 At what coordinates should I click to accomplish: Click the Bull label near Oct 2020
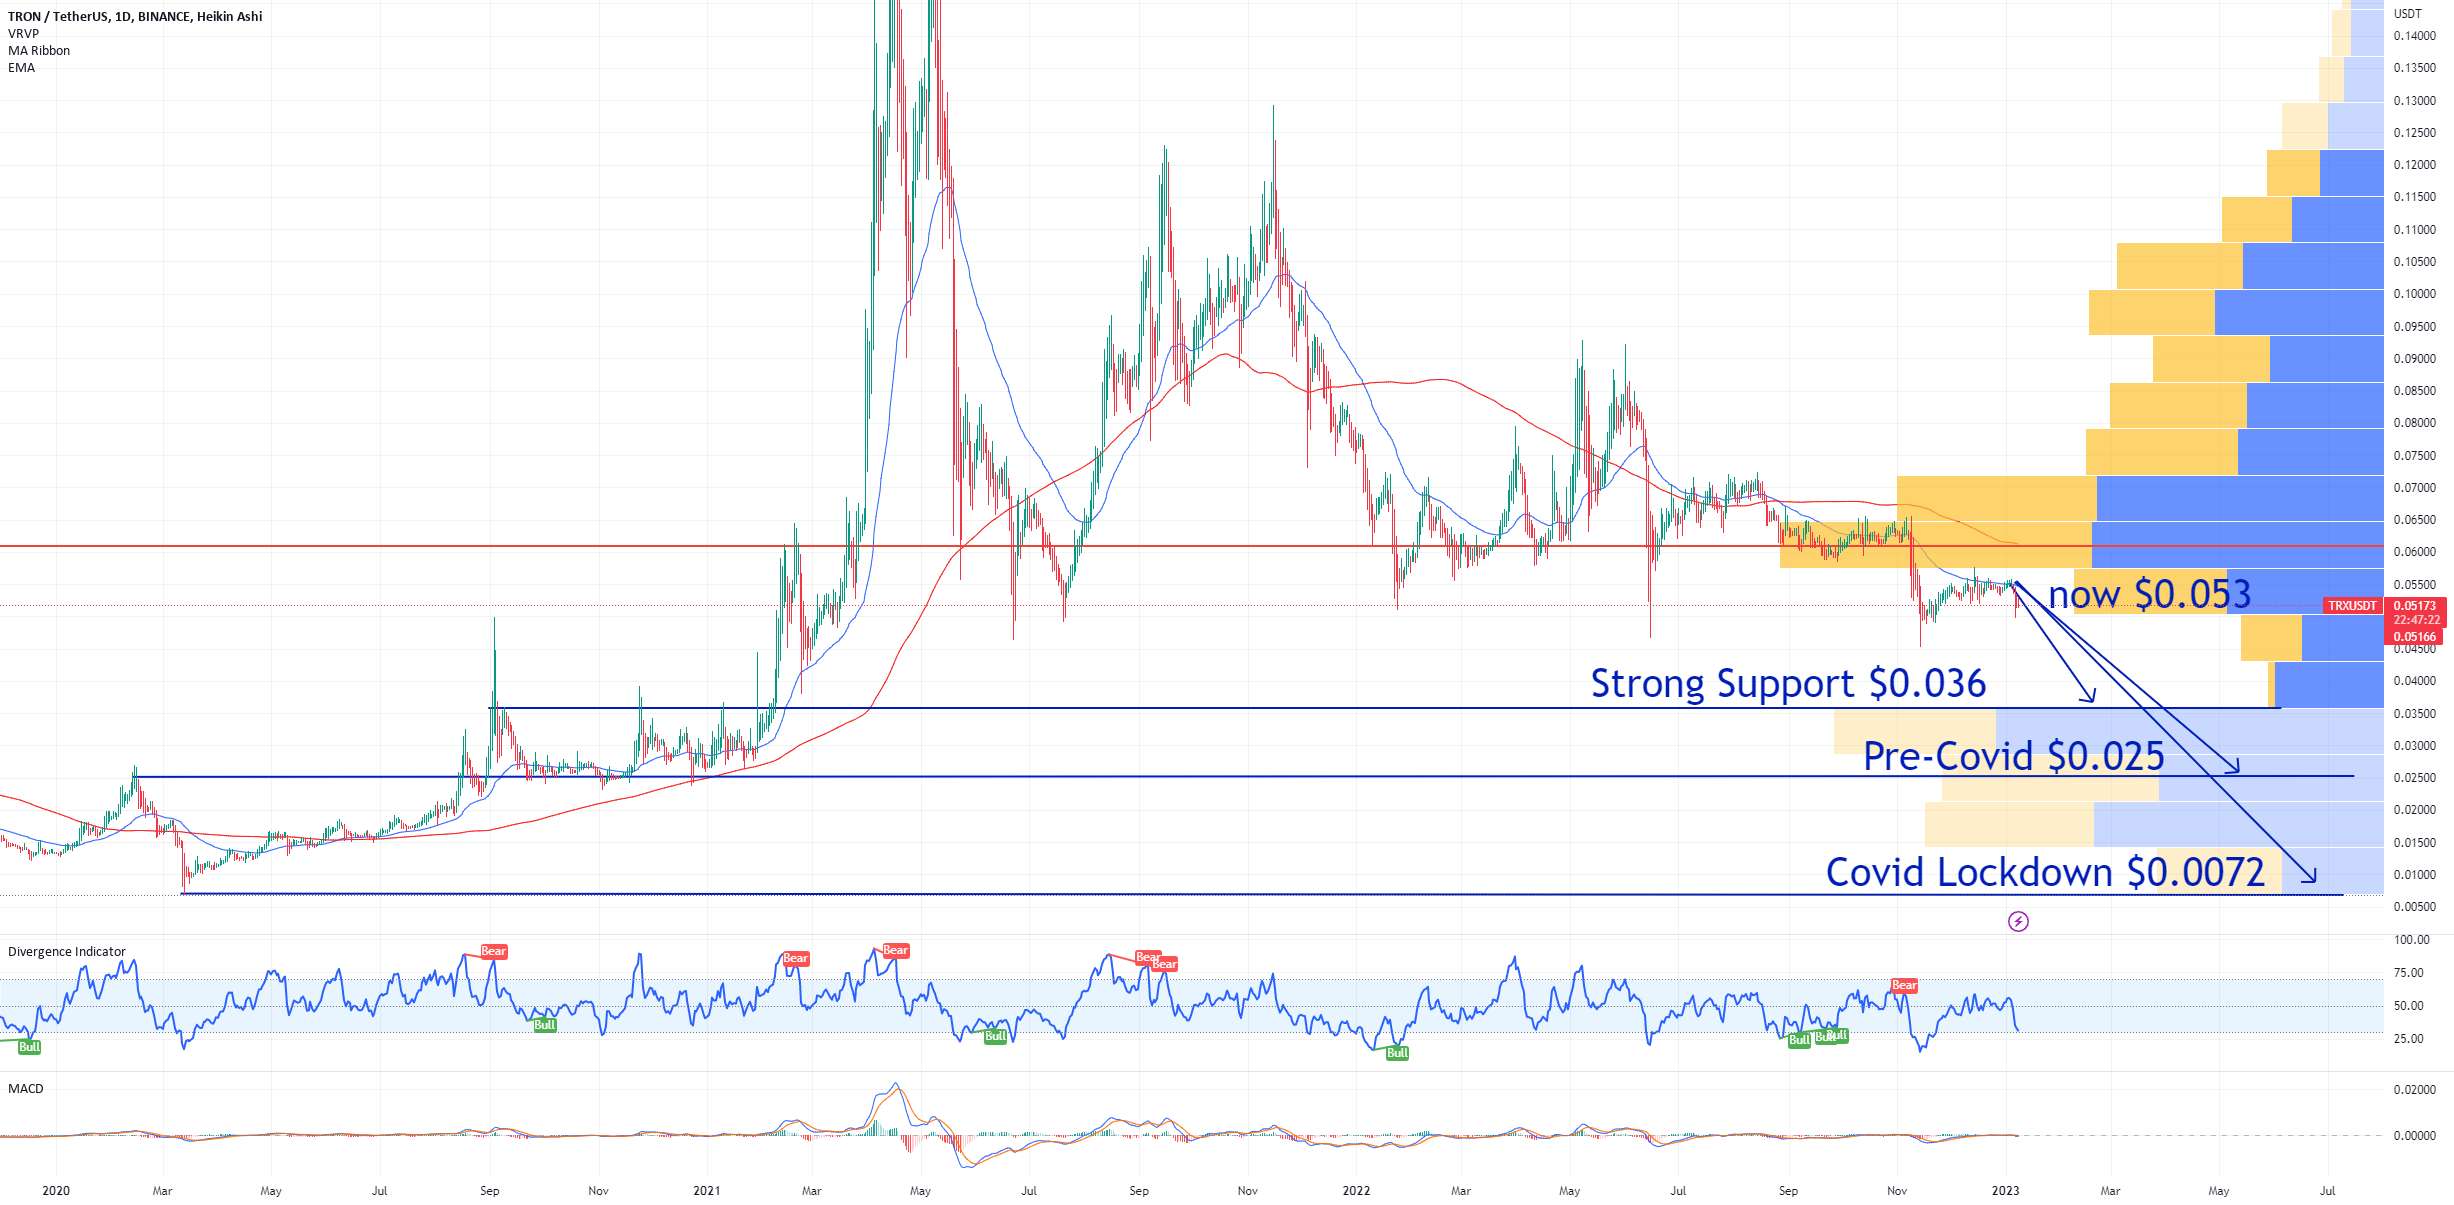[544, 1025]
